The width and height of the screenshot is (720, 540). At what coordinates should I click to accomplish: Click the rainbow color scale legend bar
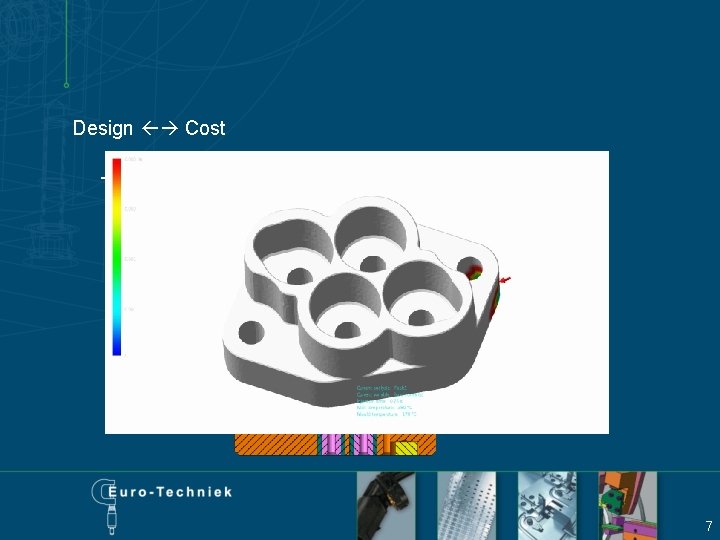(x=117, y=257)
